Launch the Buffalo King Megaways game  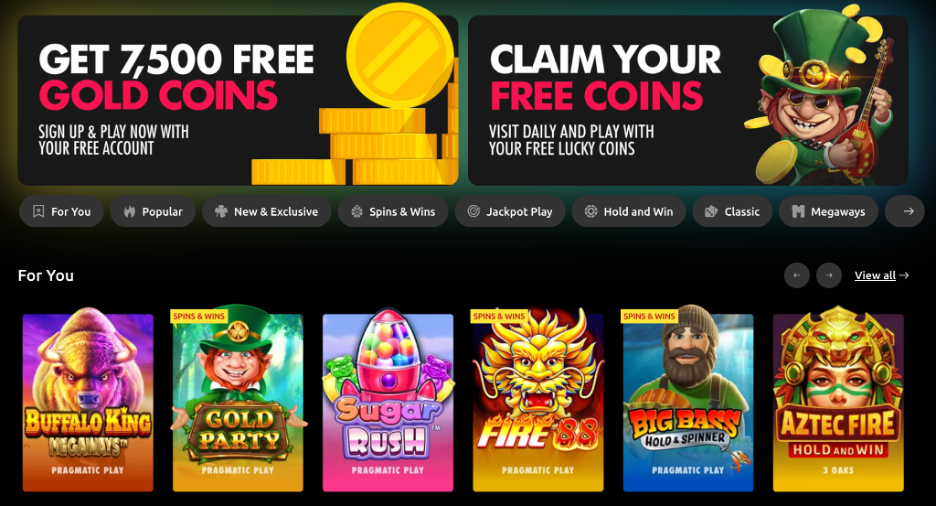pos(88,401)
